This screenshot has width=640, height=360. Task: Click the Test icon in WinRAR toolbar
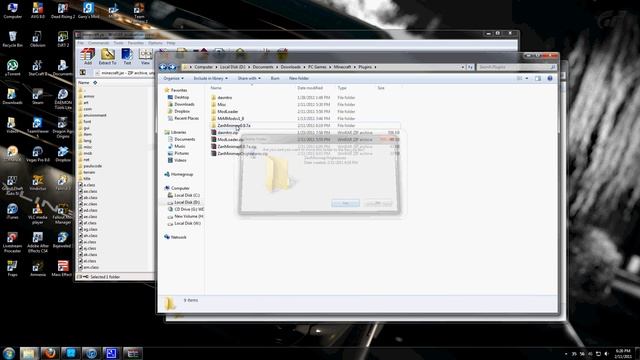[x=127, y=56]
